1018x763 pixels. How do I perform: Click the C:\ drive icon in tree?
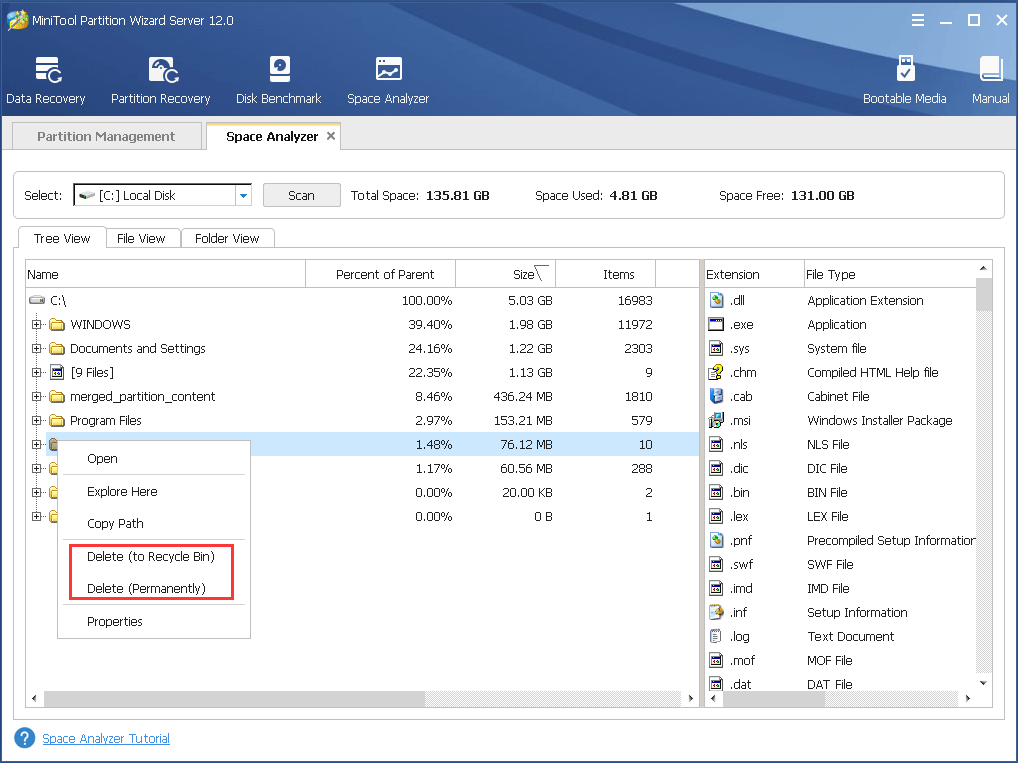tap(37, 300)
